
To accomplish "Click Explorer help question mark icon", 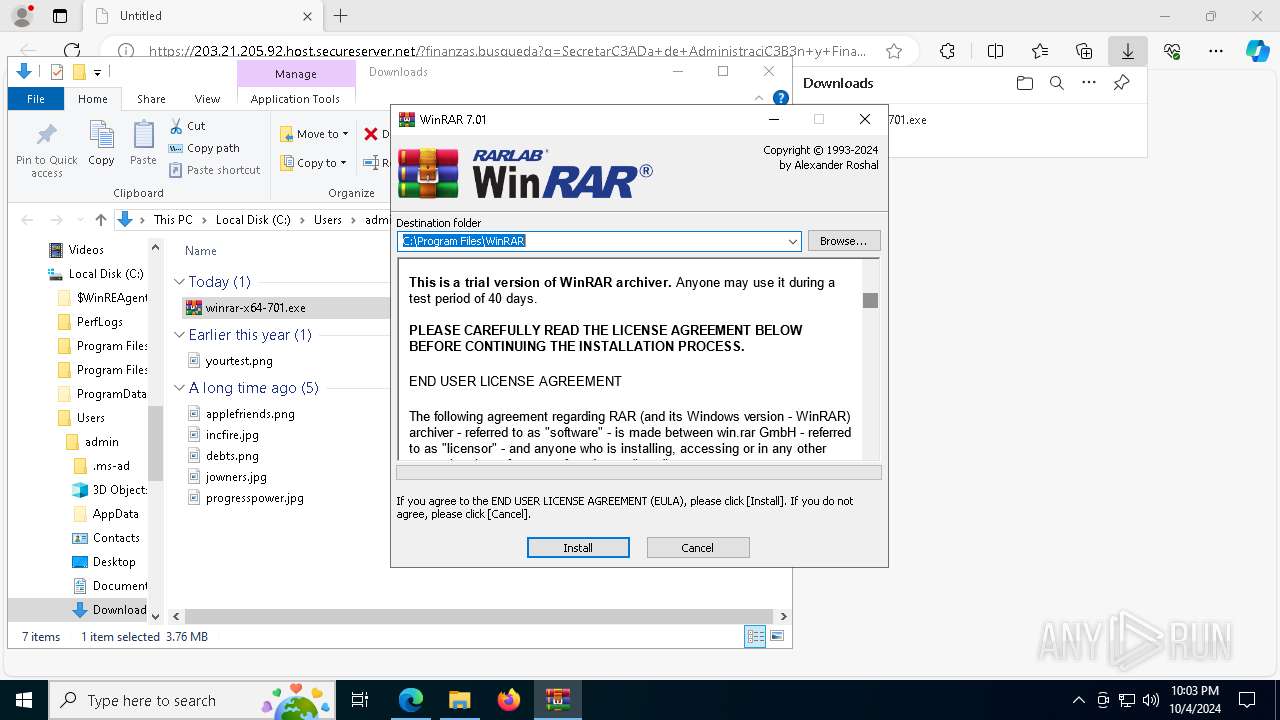I will click(781, 98).
